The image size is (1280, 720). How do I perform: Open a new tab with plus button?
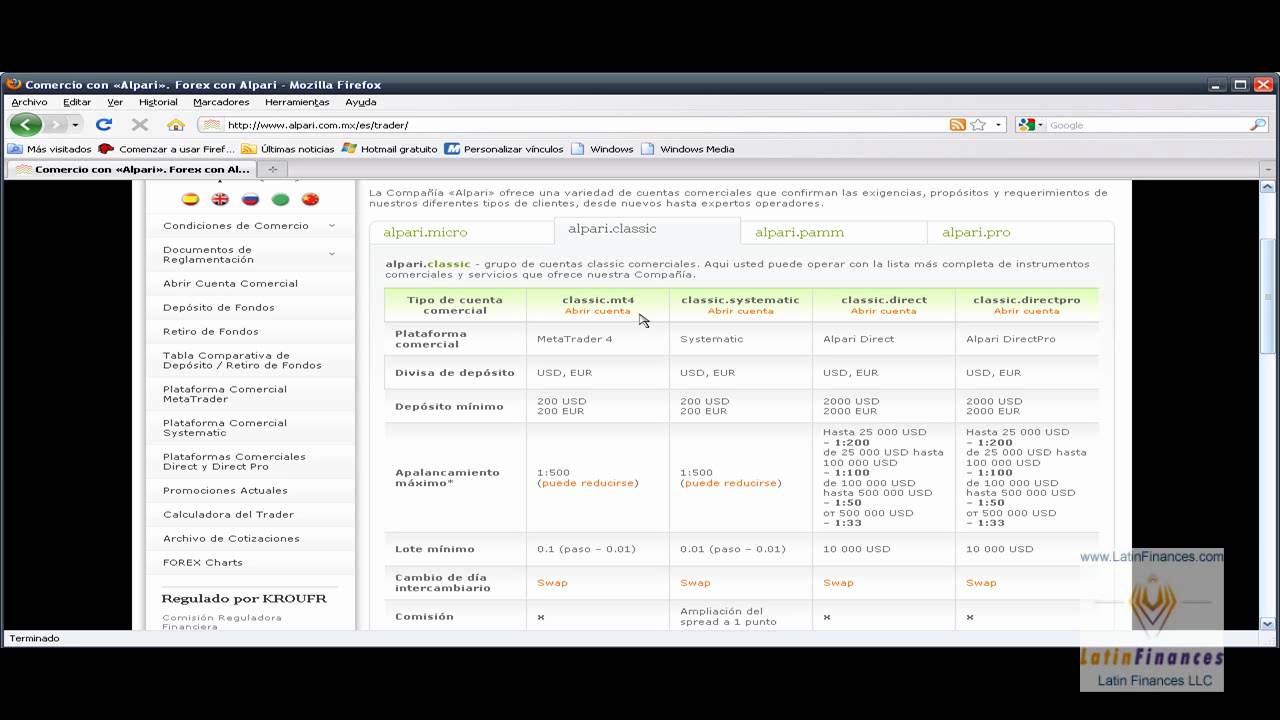(272, 169)
